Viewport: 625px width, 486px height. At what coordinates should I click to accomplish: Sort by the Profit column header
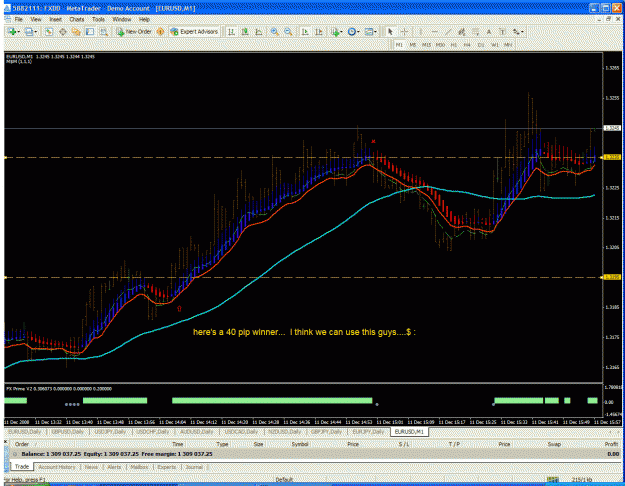pyautogui.click(x=611, y=444)
